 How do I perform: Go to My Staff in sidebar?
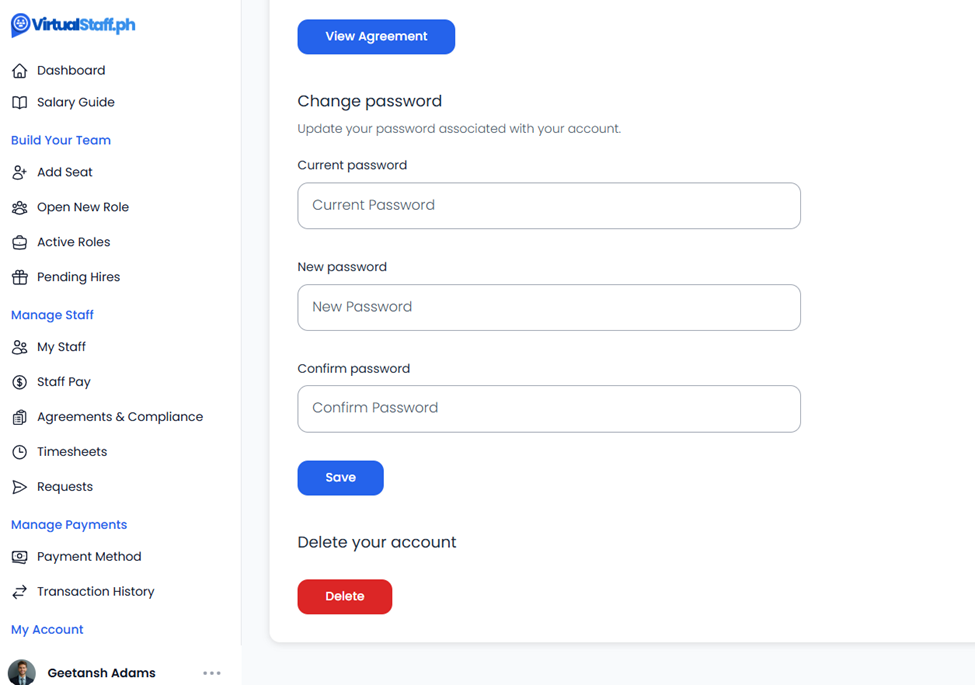61,347
